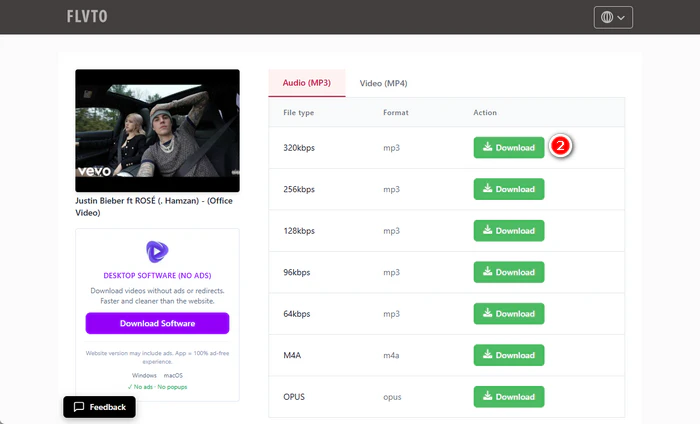Image resolution: width=700 pixels, height=424 pixels.
Task: Click the "128kbps" file type cell
Action: coord(299,231)
